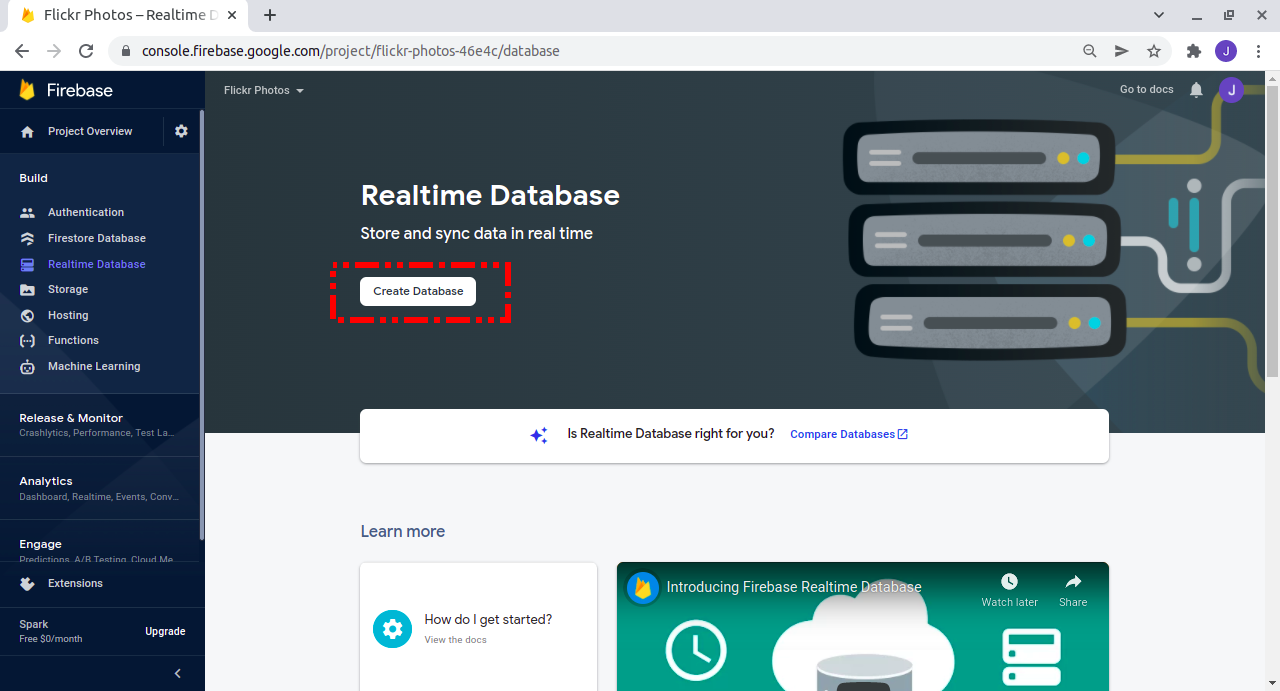Expand the Analytics section
The height and width of the screenshot is (691, 1280).
[x=100, y=488]
